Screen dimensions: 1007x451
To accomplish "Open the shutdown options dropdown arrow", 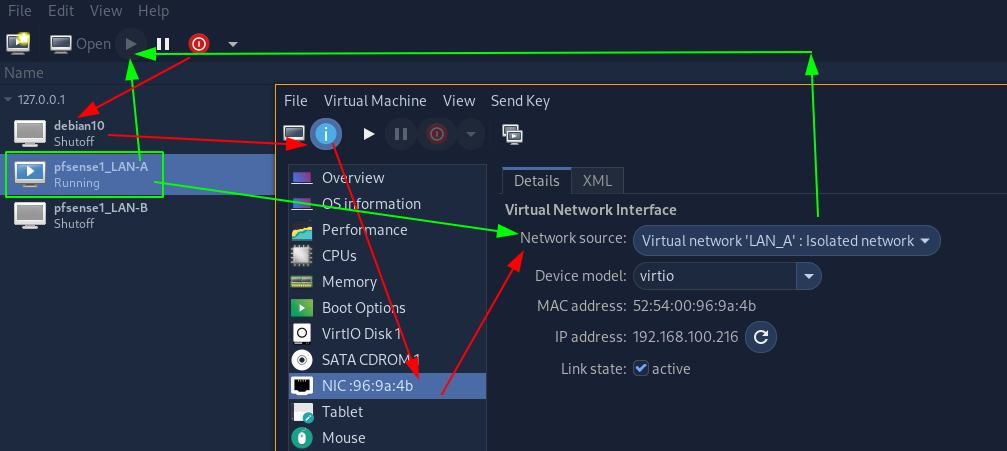I will pyautogui.click(x=233, y=44).
